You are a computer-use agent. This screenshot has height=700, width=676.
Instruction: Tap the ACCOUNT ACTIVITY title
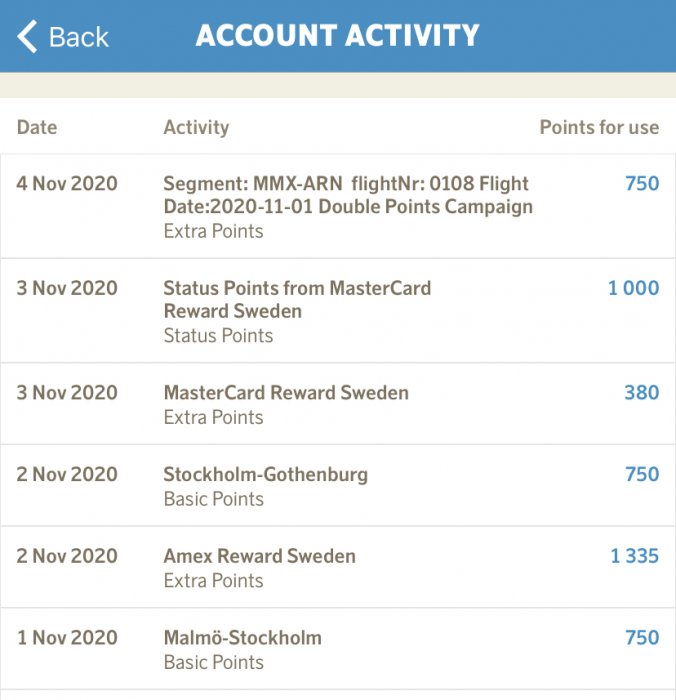pos(337,36)
